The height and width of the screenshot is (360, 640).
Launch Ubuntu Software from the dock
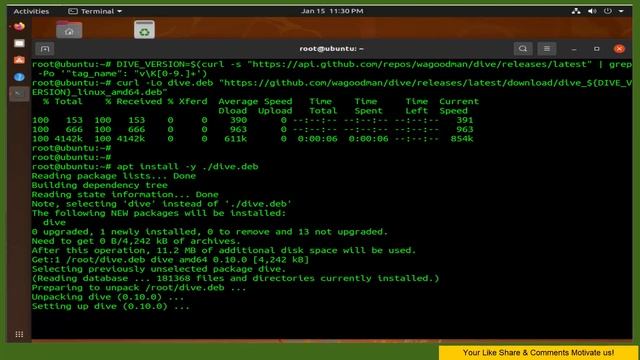pyautogui.click(x=19, y=60)
